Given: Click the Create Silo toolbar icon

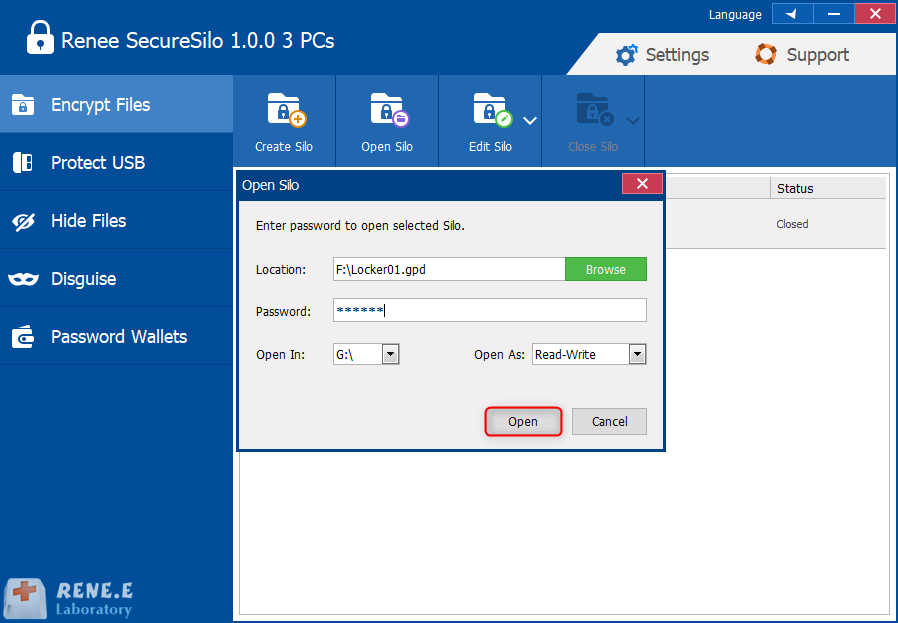Looking at the screenshot, I should tap(284, 110).
